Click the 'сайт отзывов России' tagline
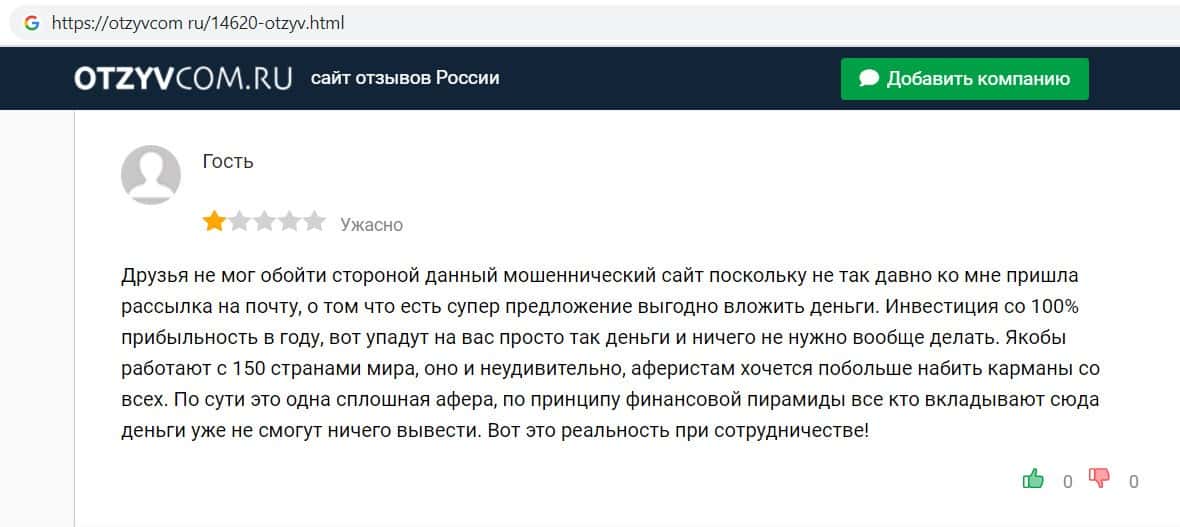 tap(405, 78)
